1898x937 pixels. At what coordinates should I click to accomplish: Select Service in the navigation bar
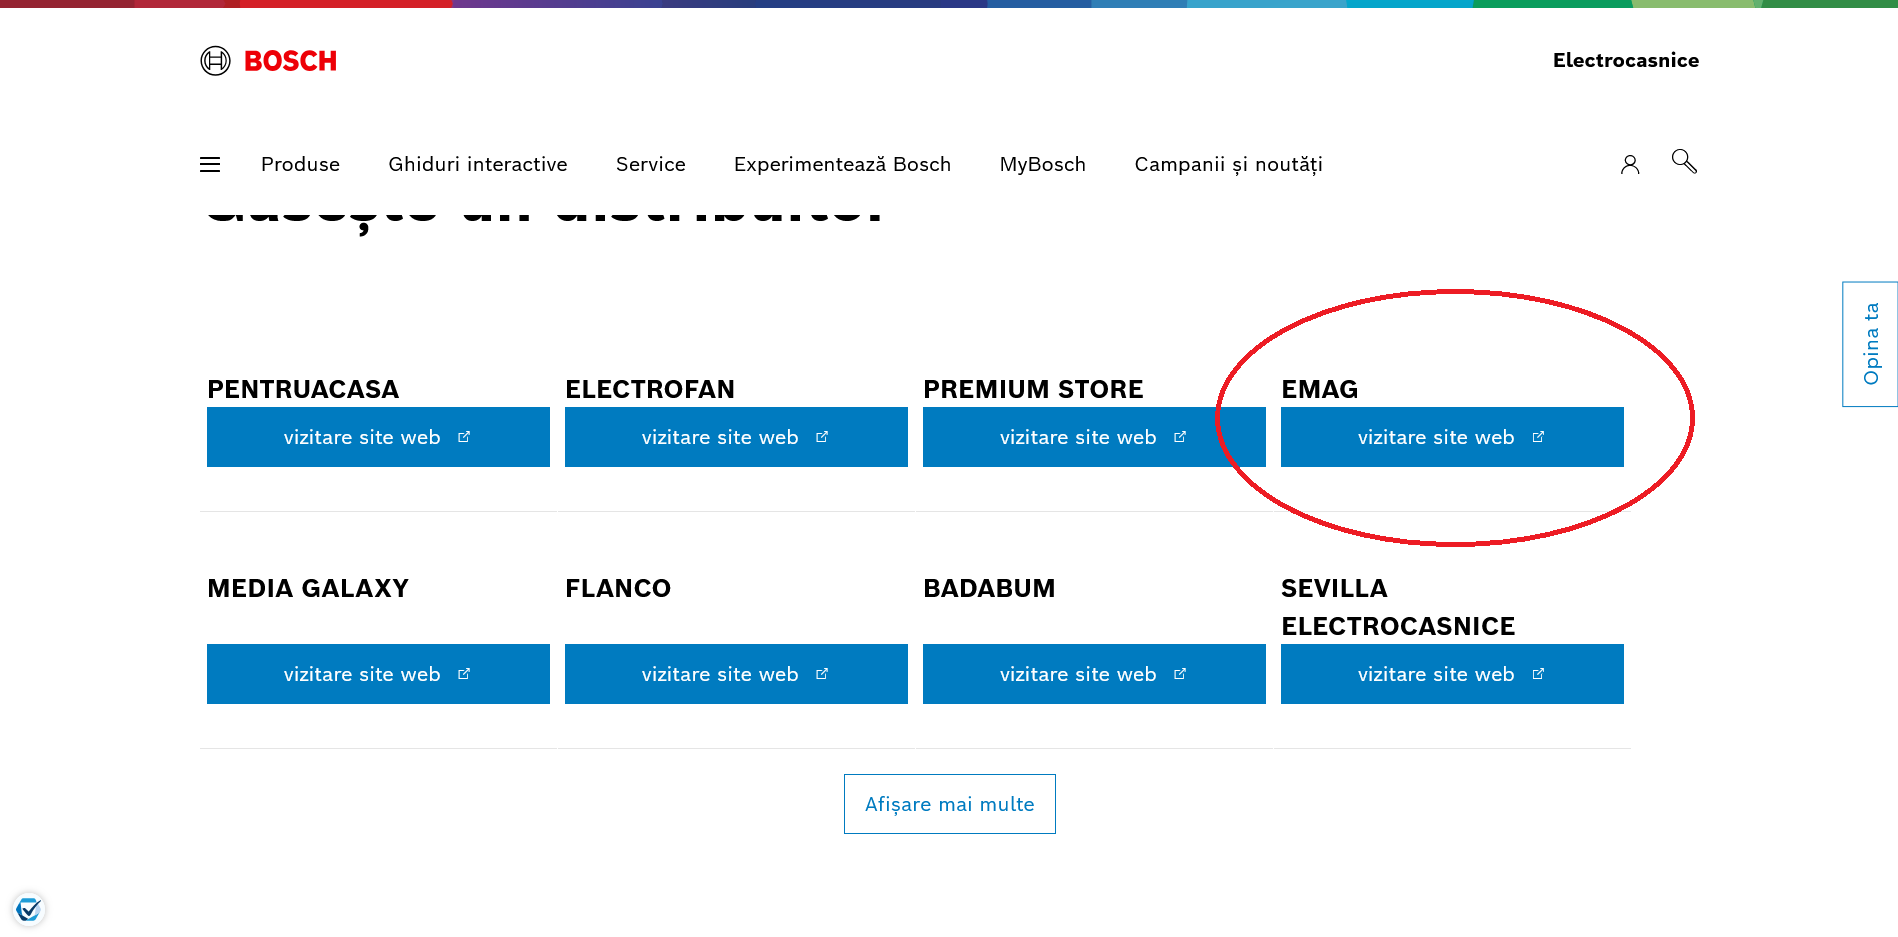(x=650, y=165)
